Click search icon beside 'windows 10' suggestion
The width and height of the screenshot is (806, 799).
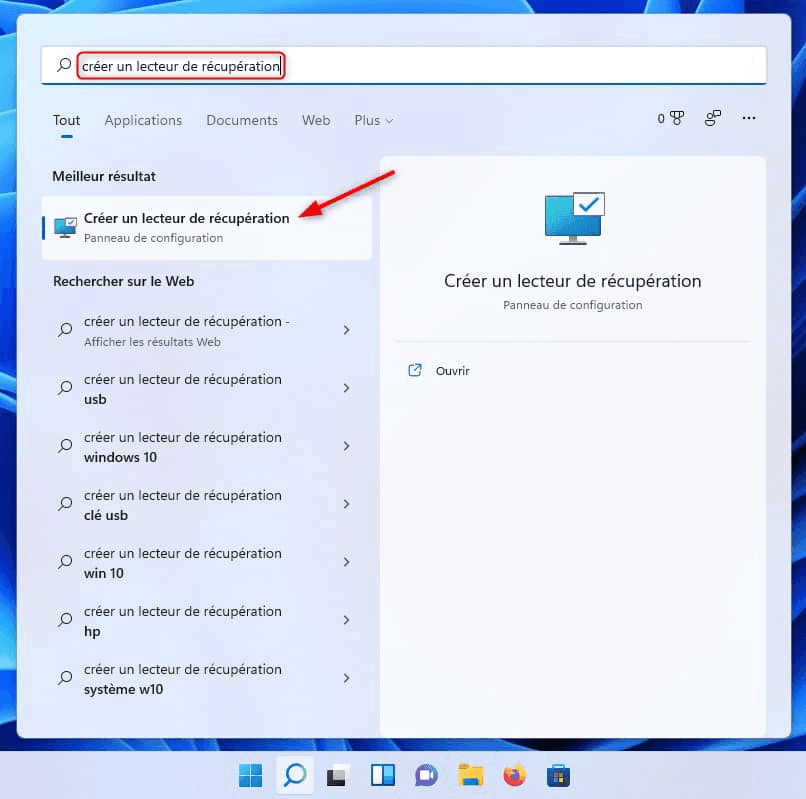click(65, 446)
